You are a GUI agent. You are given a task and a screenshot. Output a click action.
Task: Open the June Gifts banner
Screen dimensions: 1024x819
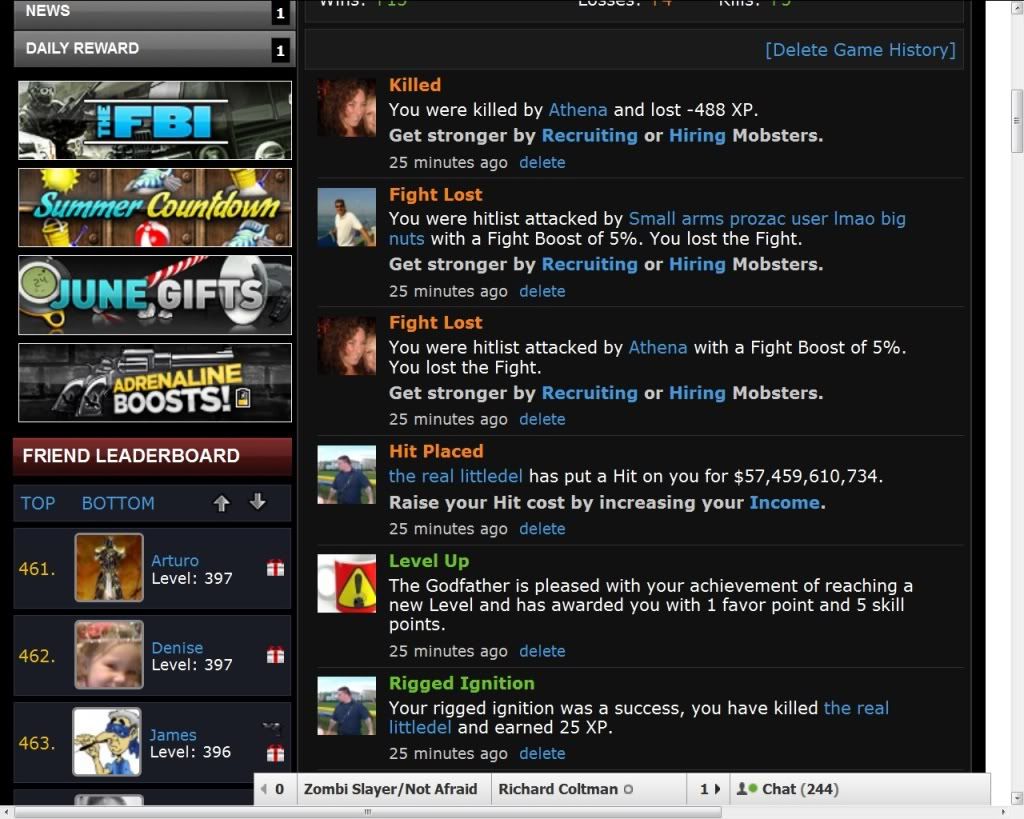point(155,295)
